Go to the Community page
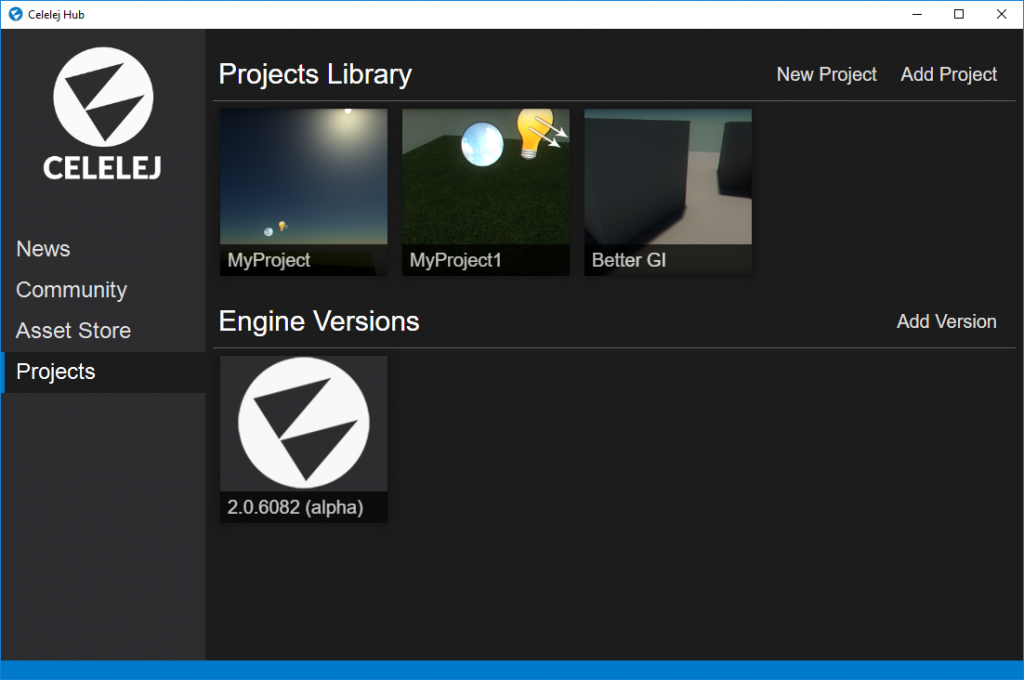Screen dimensions: 1024x680 71,290
